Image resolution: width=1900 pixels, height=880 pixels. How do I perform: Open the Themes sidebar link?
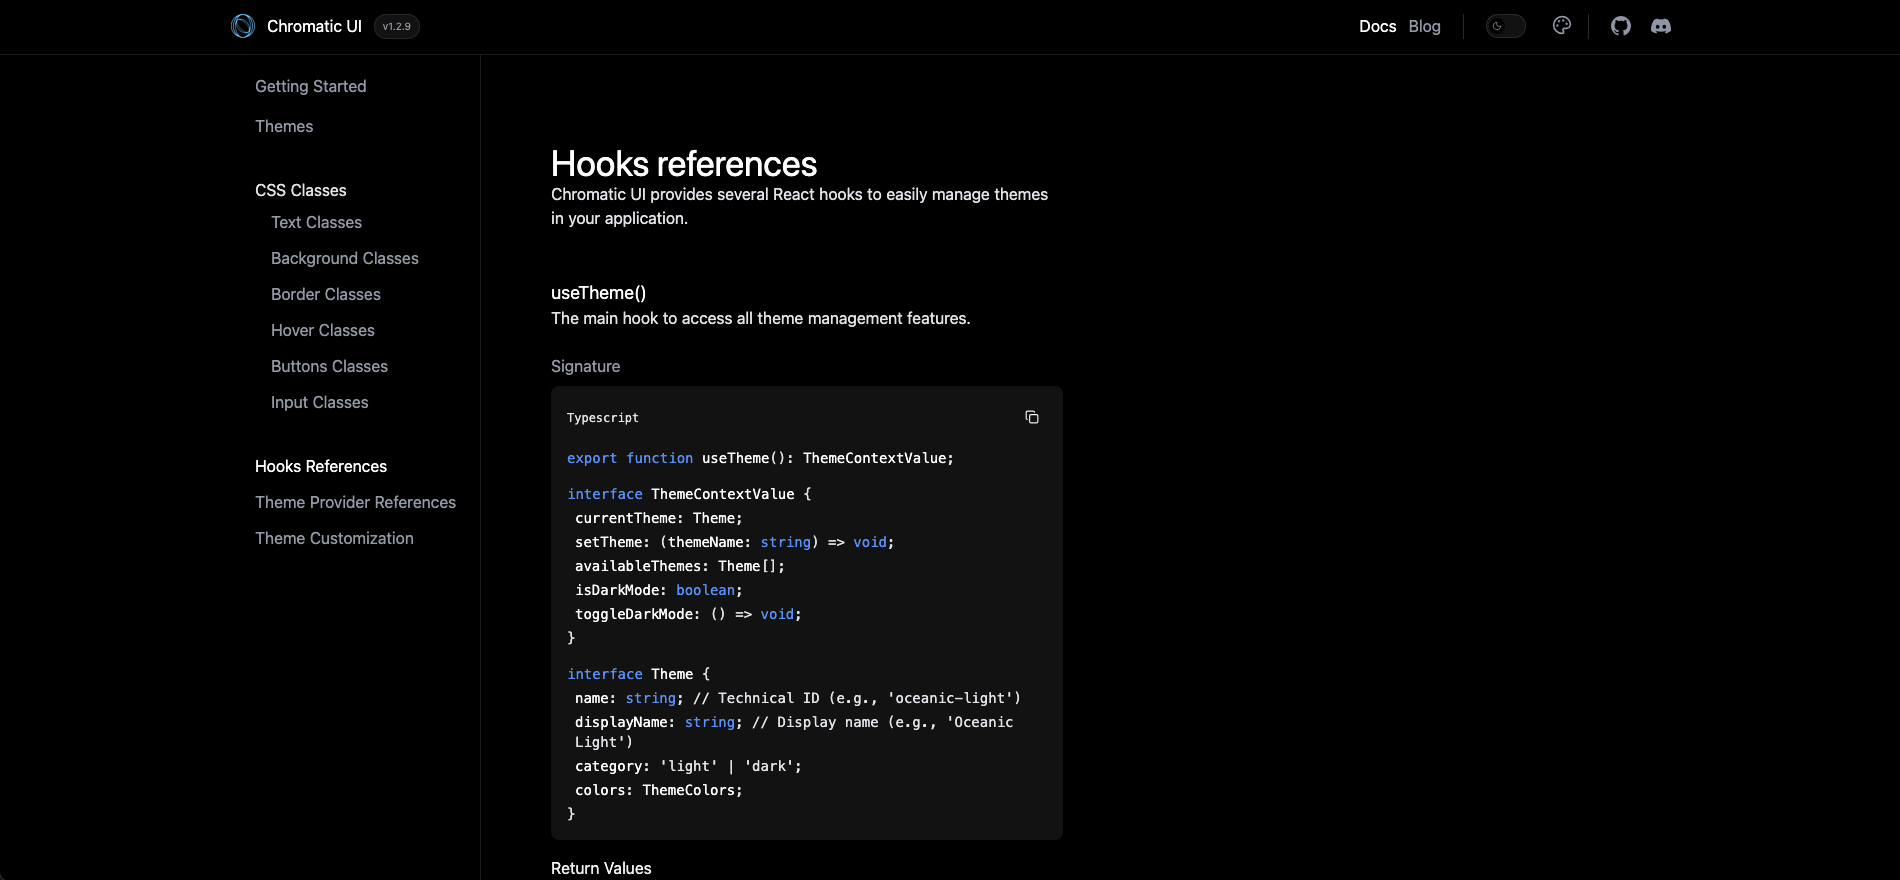click(x=284, y=126)
